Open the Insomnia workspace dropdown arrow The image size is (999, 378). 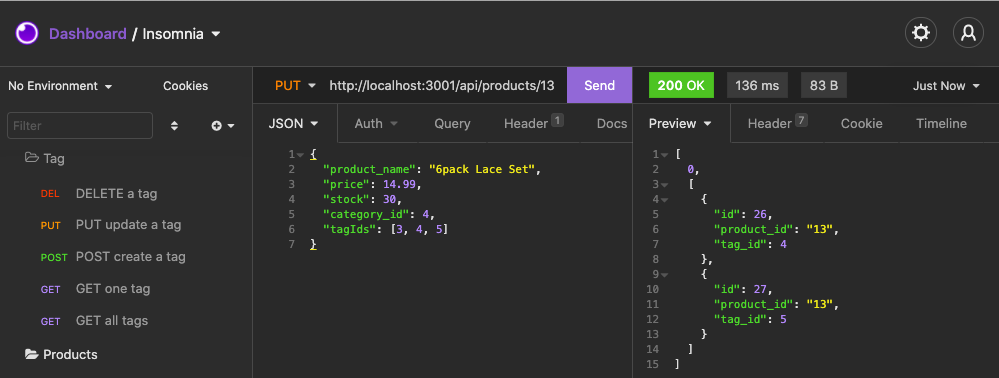coord(216,34)
